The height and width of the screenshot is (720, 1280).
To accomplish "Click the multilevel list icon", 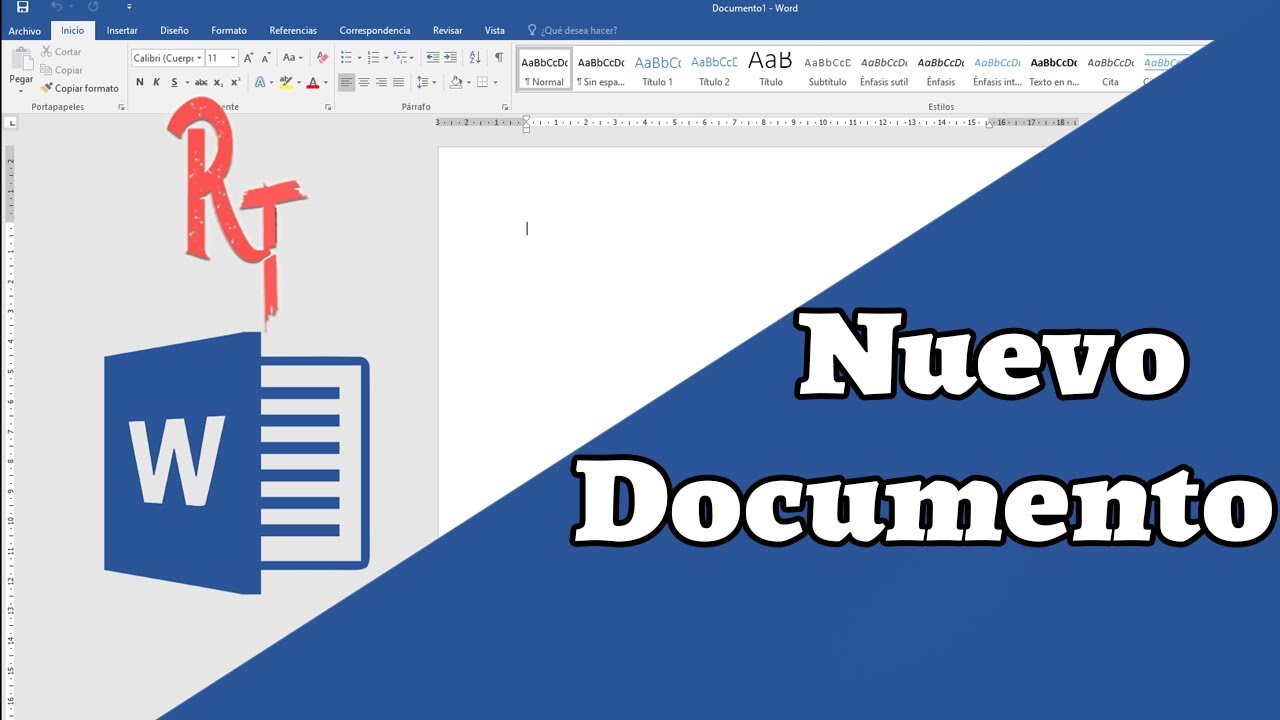I will pyautogui.click(x=401, y=58).
